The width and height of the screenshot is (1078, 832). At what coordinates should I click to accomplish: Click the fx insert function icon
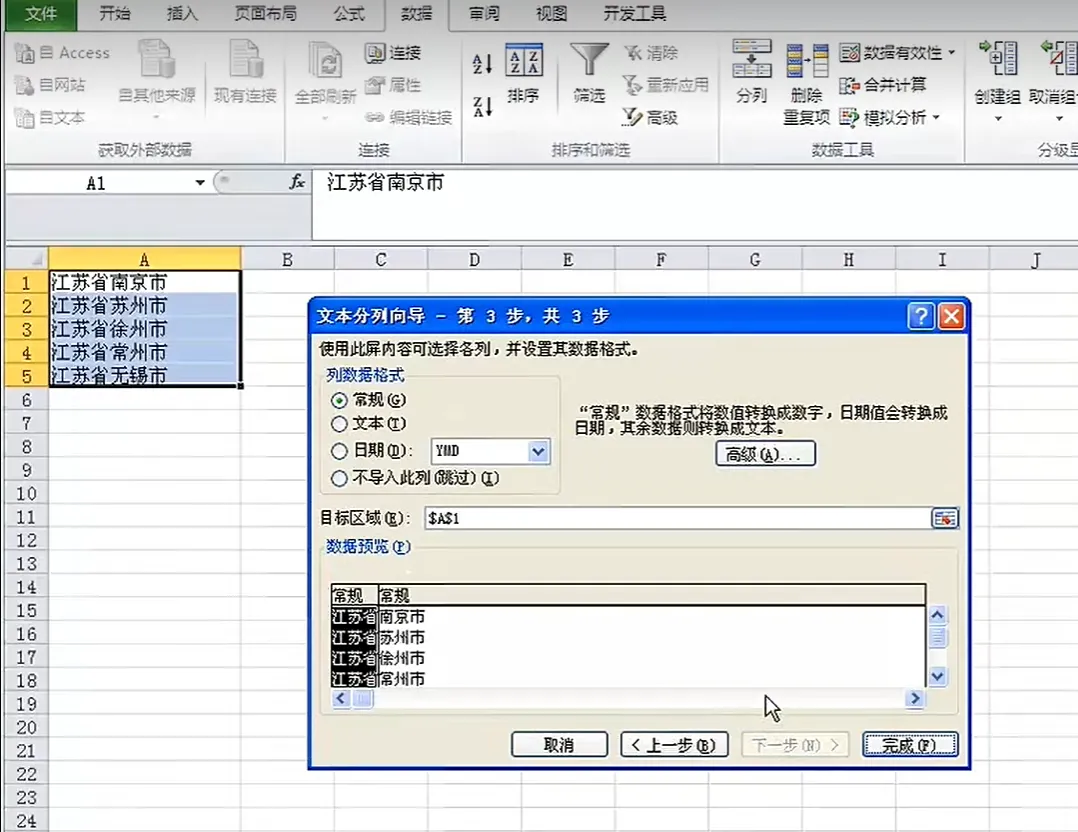(x=297, y=182)
